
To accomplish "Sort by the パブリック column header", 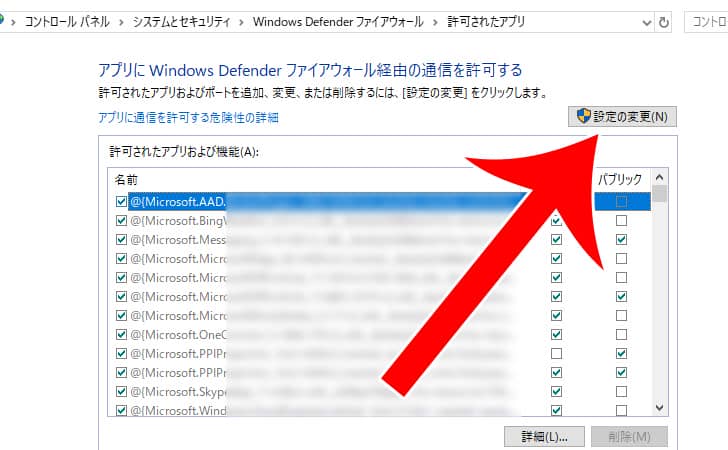I will point(619,179).
